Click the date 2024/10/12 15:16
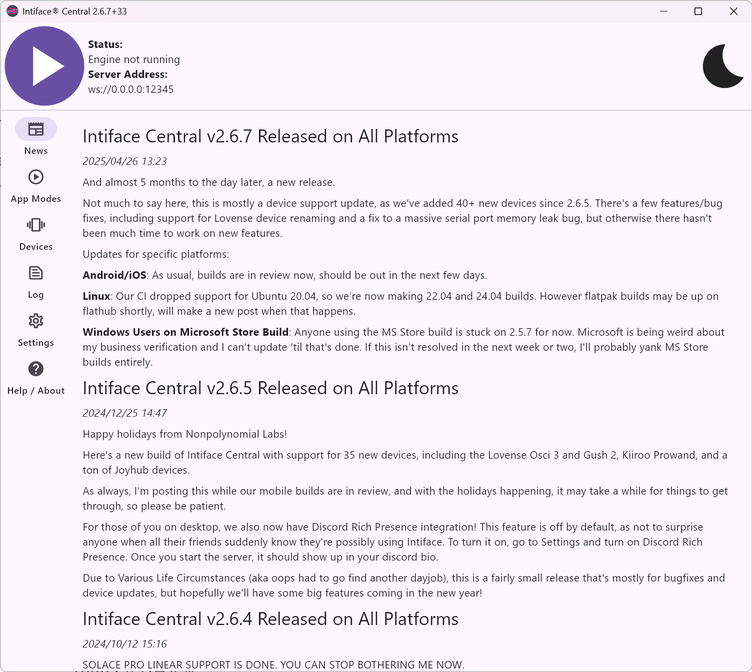The height and width of the screenshot is (672, 752). coord(125,644)
